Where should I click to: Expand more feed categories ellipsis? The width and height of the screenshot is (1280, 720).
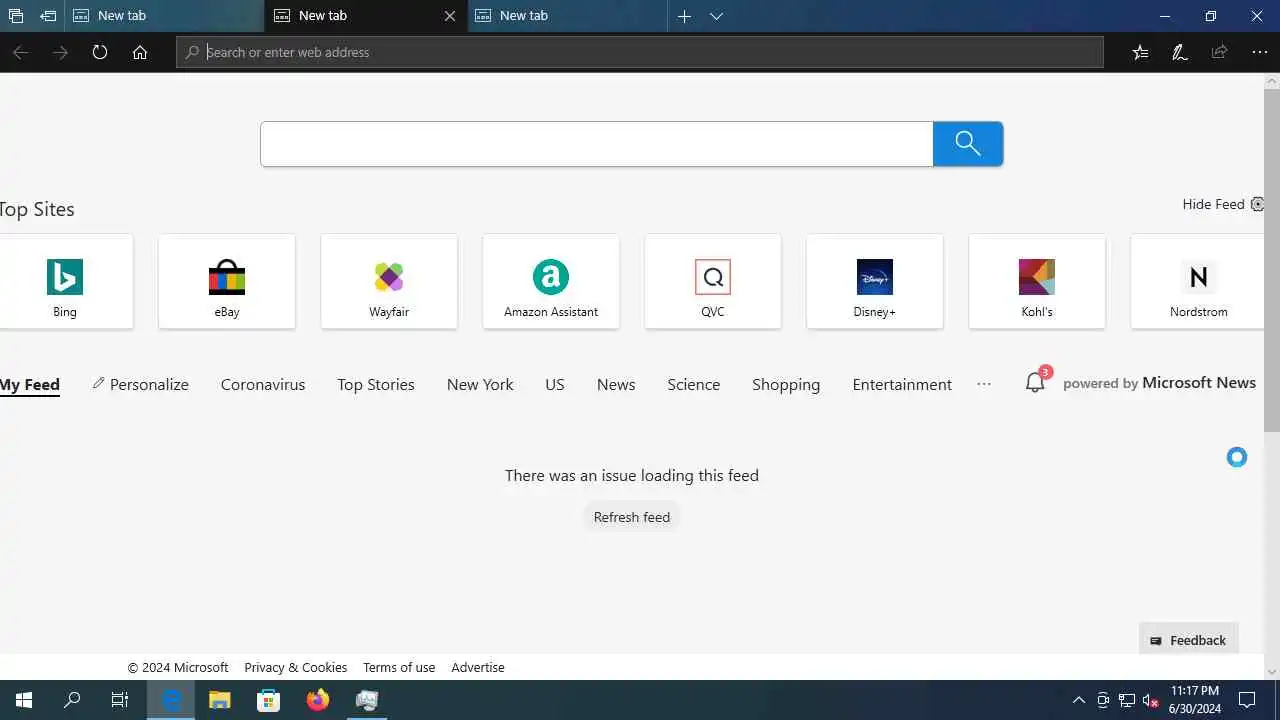tap(984, 384)
